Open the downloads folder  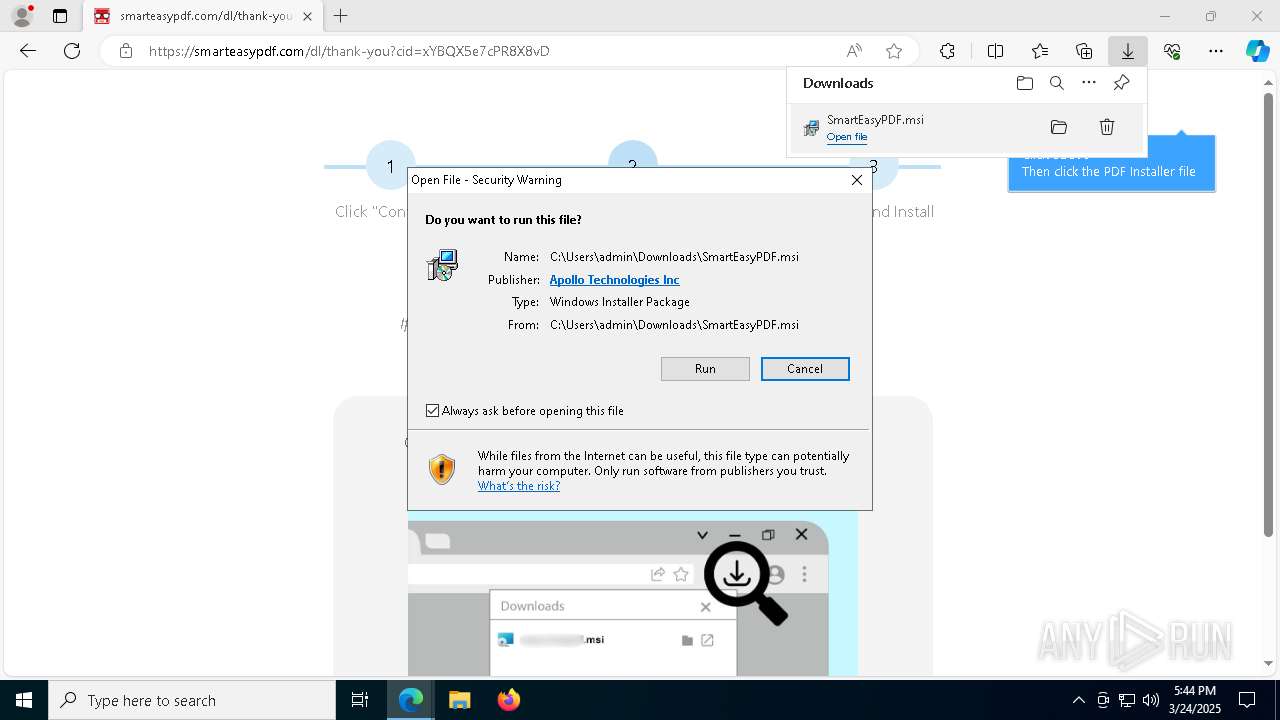1024,83
